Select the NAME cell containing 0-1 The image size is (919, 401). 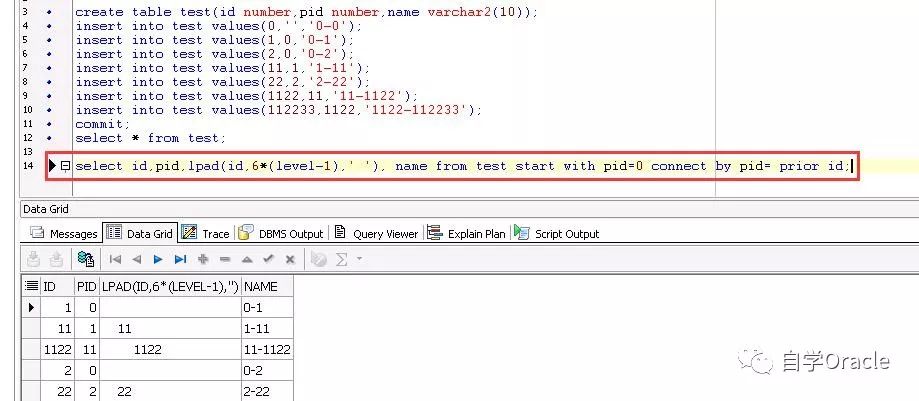267,307
